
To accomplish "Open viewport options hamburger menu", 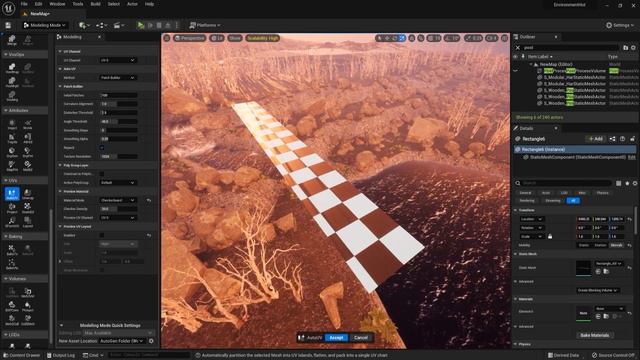I will [167, 38].
